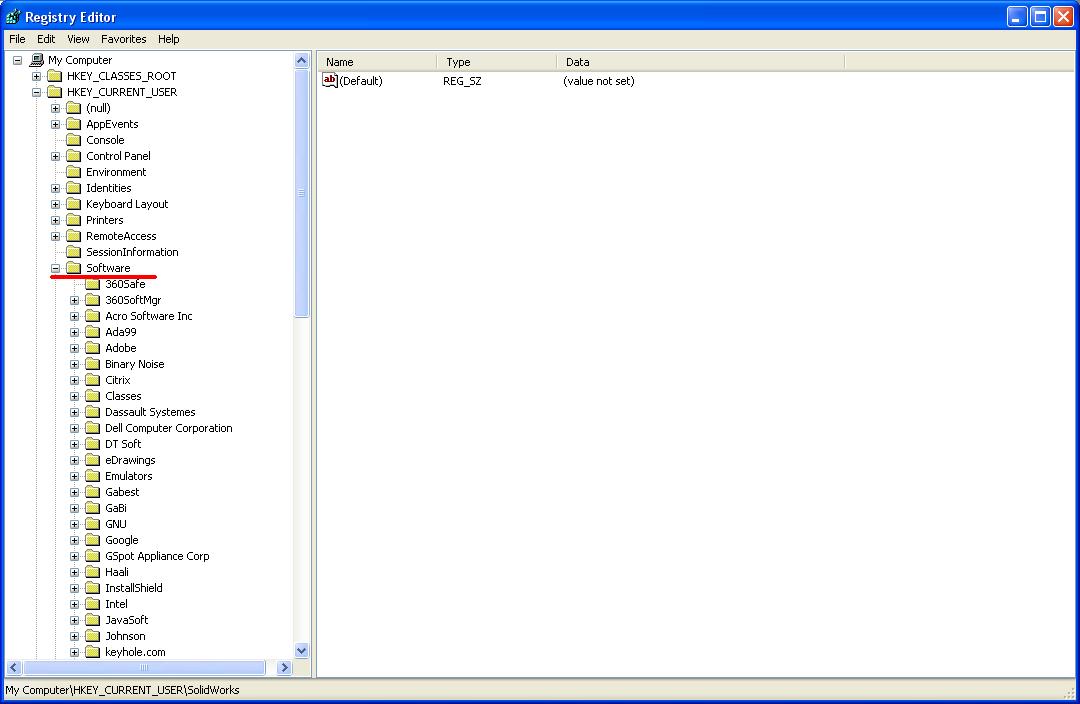1080x704 pixels.
Task: Collapse the My Computer root node
Action: click(17, 61)
